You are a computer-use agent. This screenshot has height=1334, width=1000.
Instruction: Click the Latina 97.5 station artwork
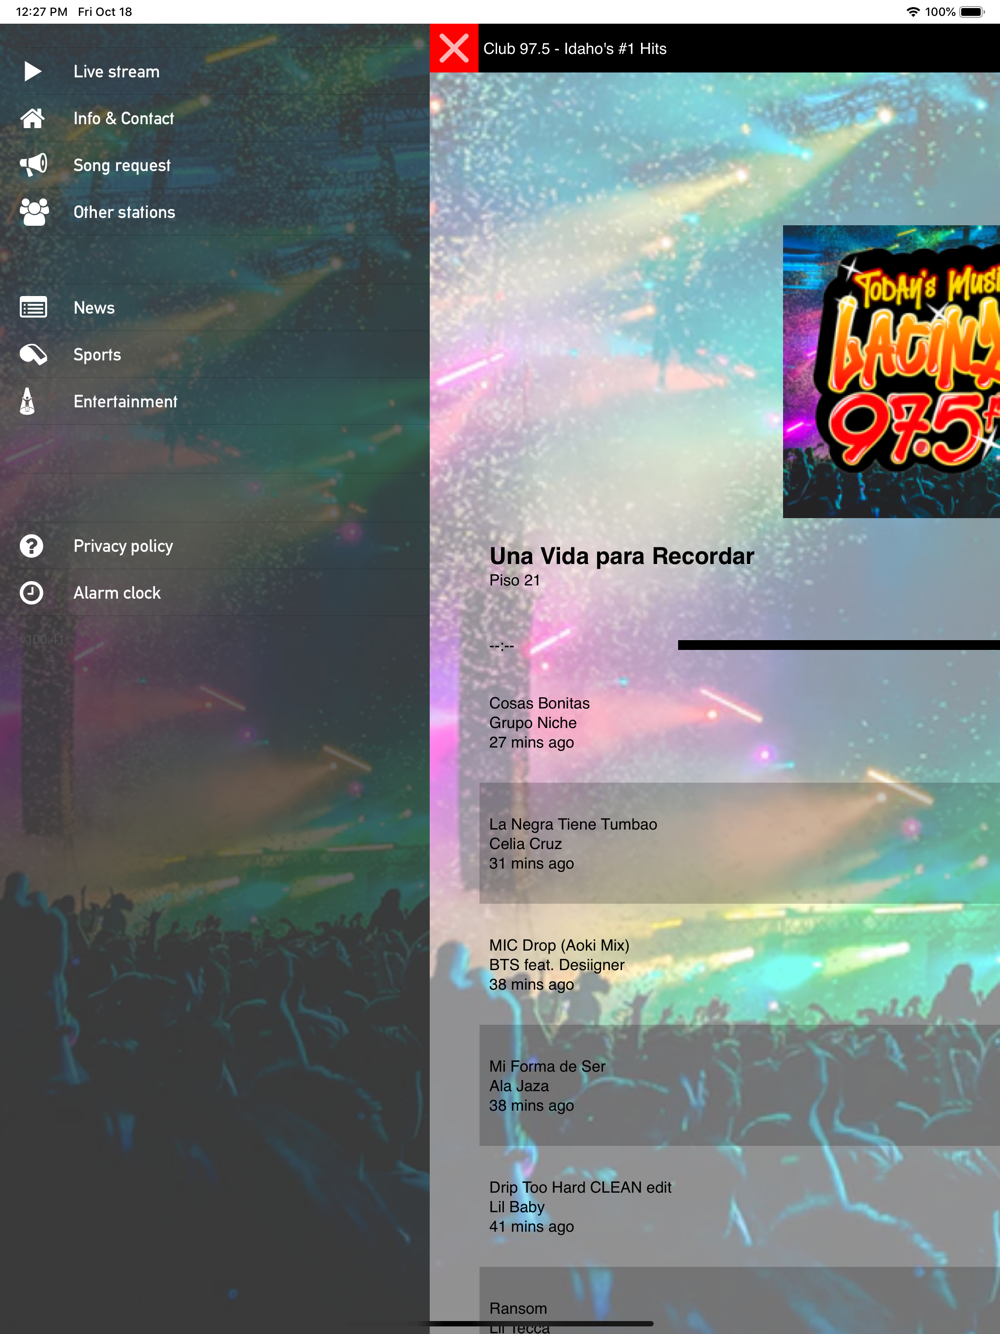pos(891,371)
